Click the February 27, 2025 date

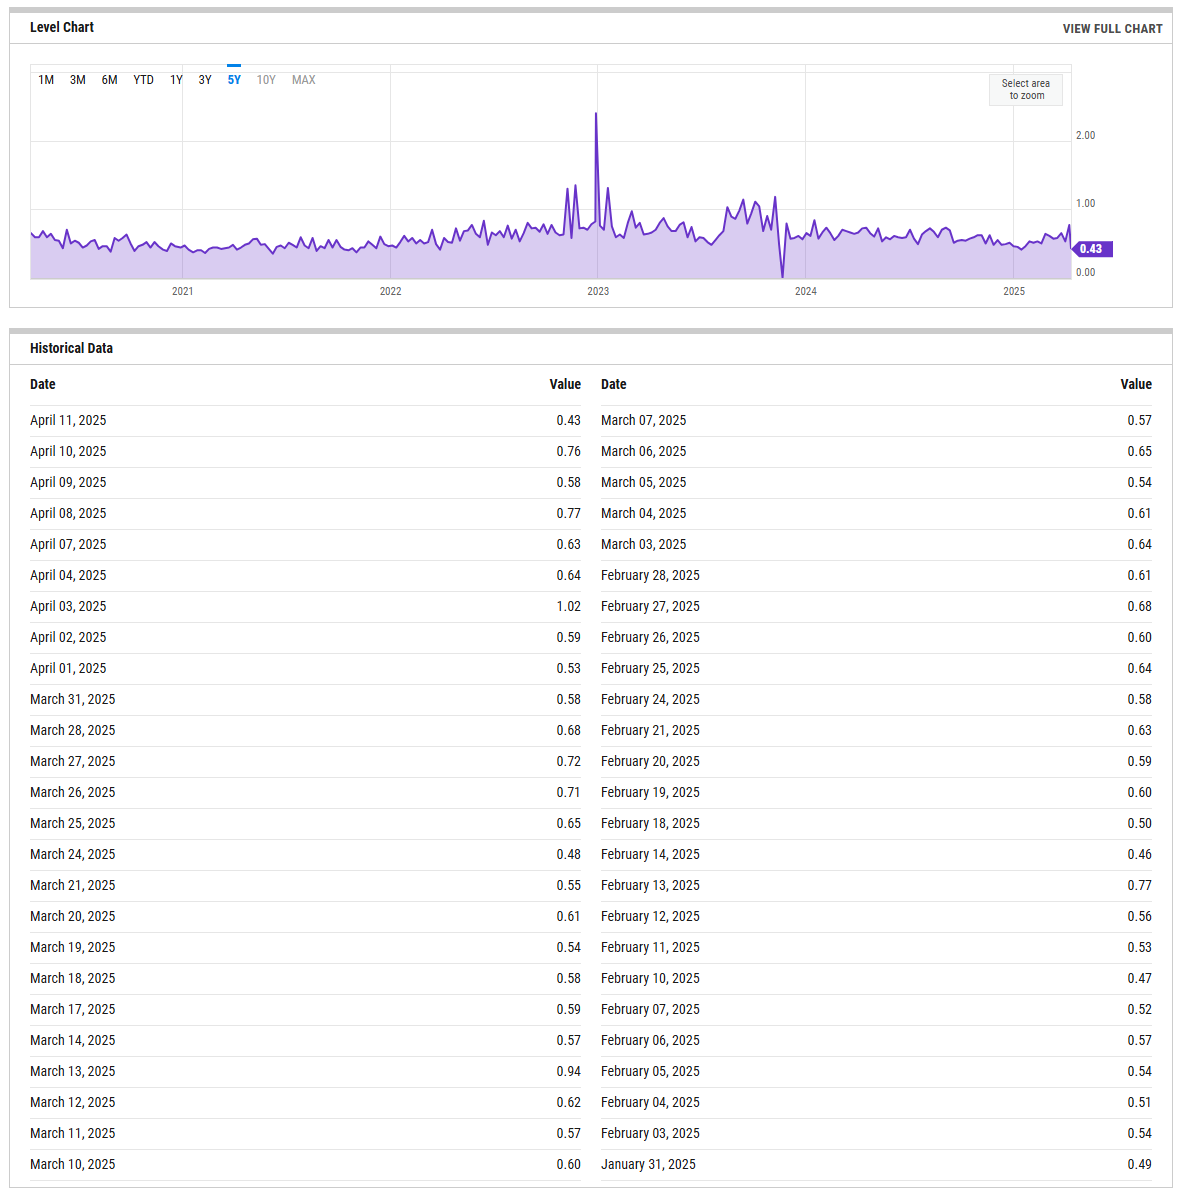tap(650, 606)
